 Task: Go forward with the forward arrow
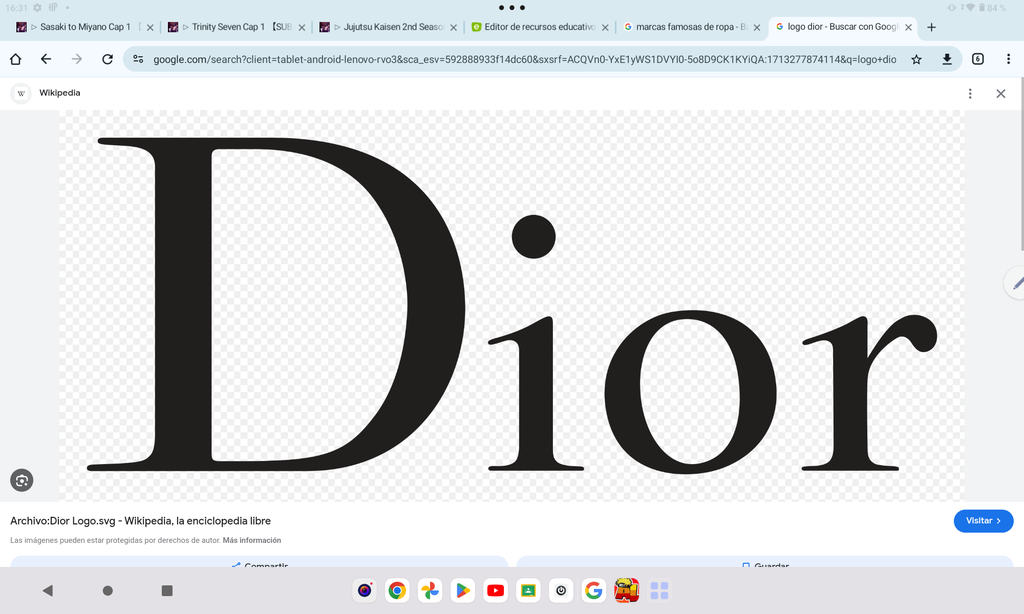tap(76, 59)
